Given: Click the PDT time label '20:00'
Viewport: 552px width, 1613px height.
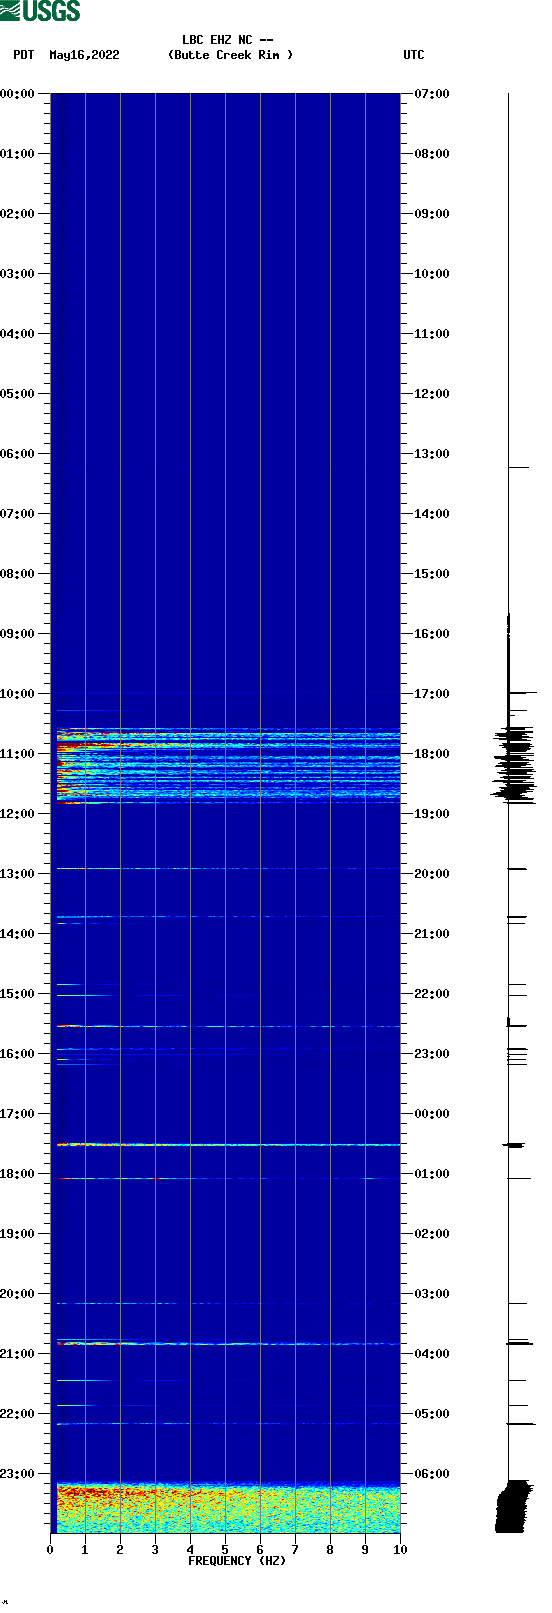Looking at the screenshot, I should pos(18,1294).
